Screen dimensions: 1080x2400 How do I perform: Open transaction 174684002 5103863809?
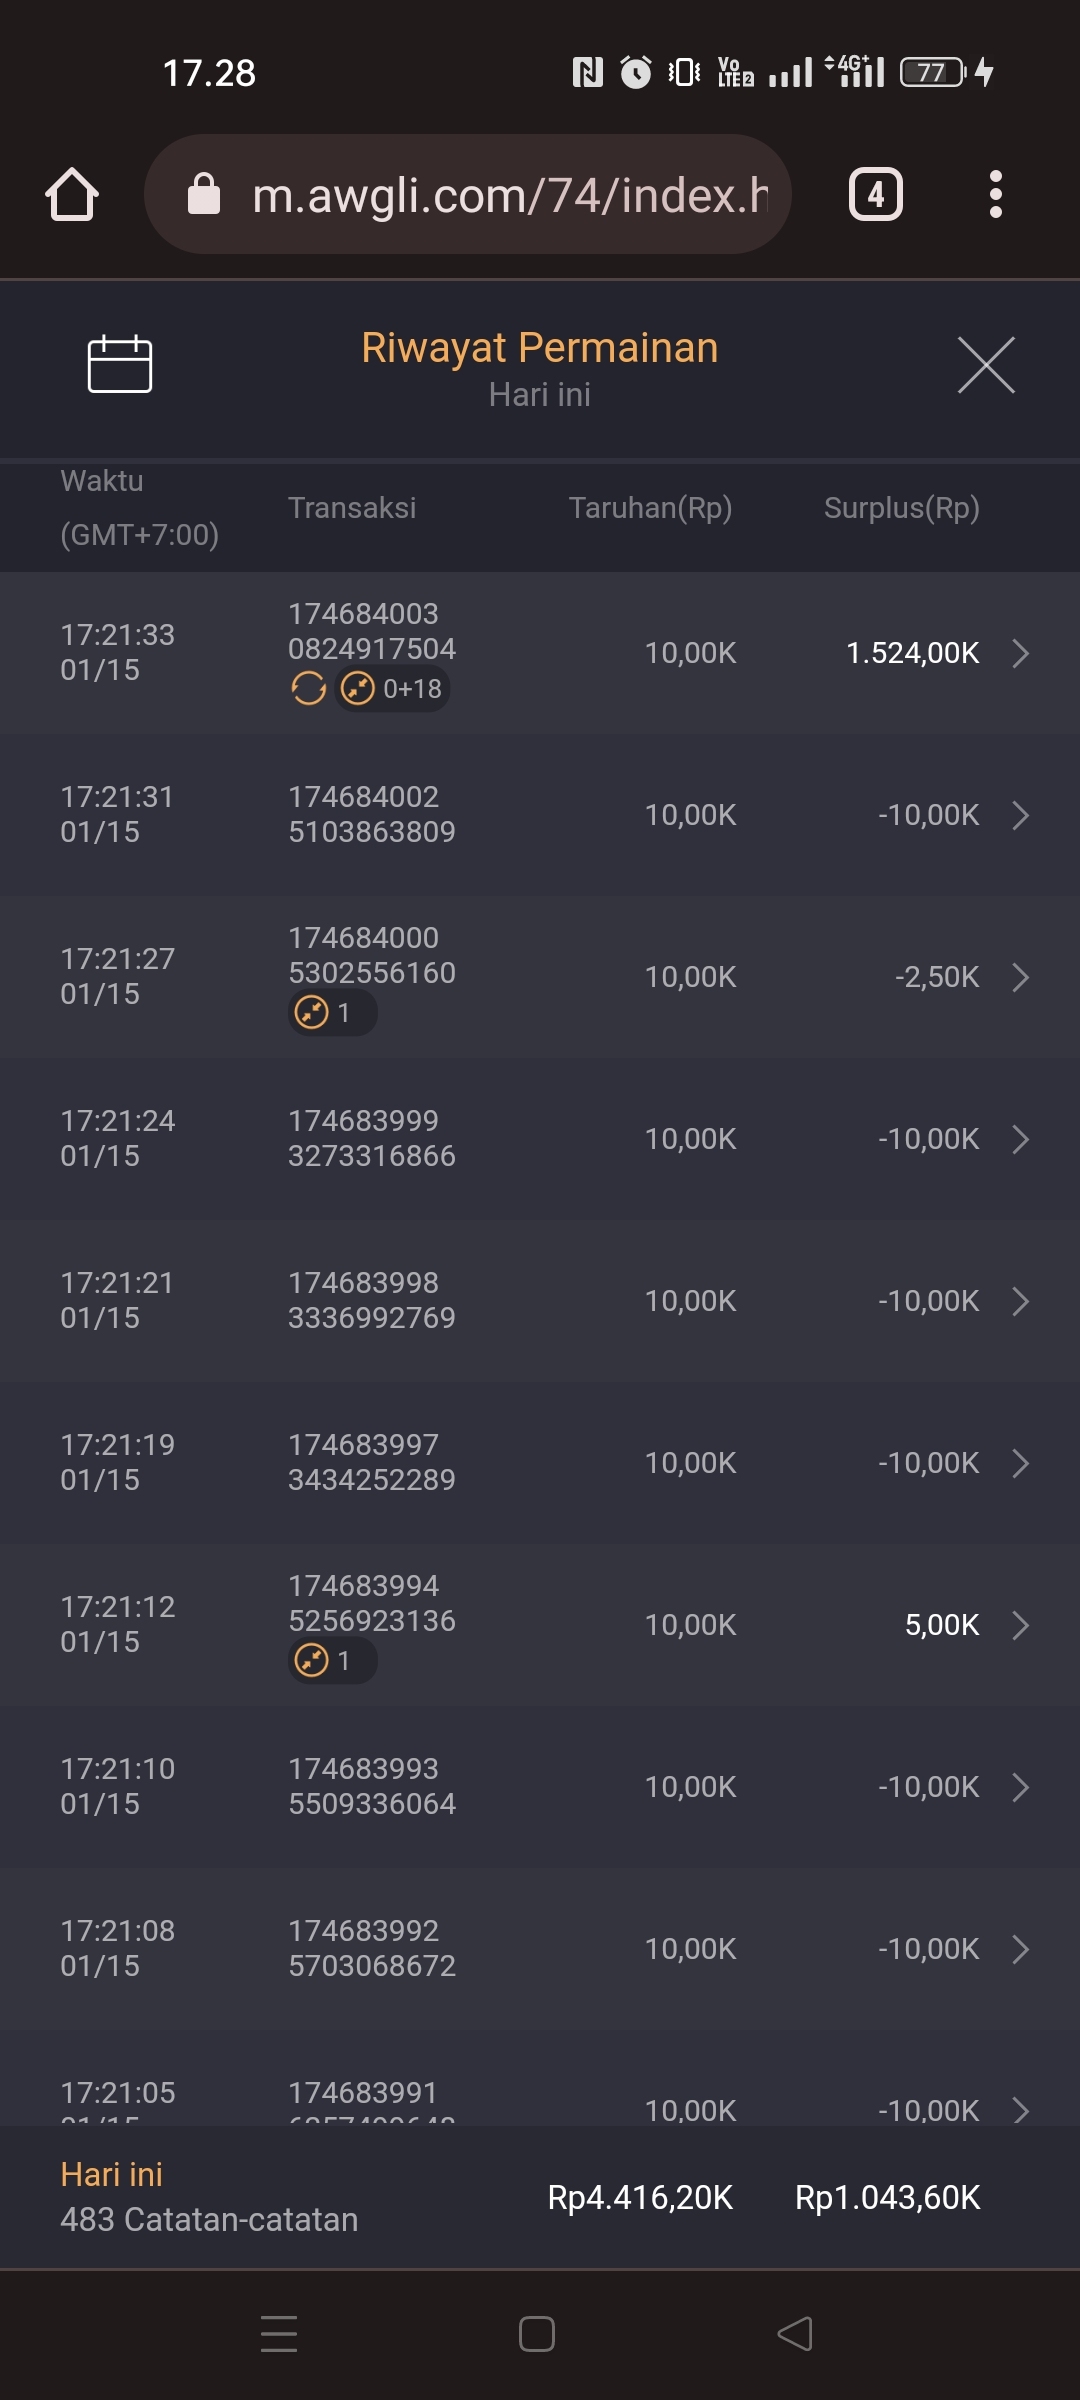pos(371,814)
